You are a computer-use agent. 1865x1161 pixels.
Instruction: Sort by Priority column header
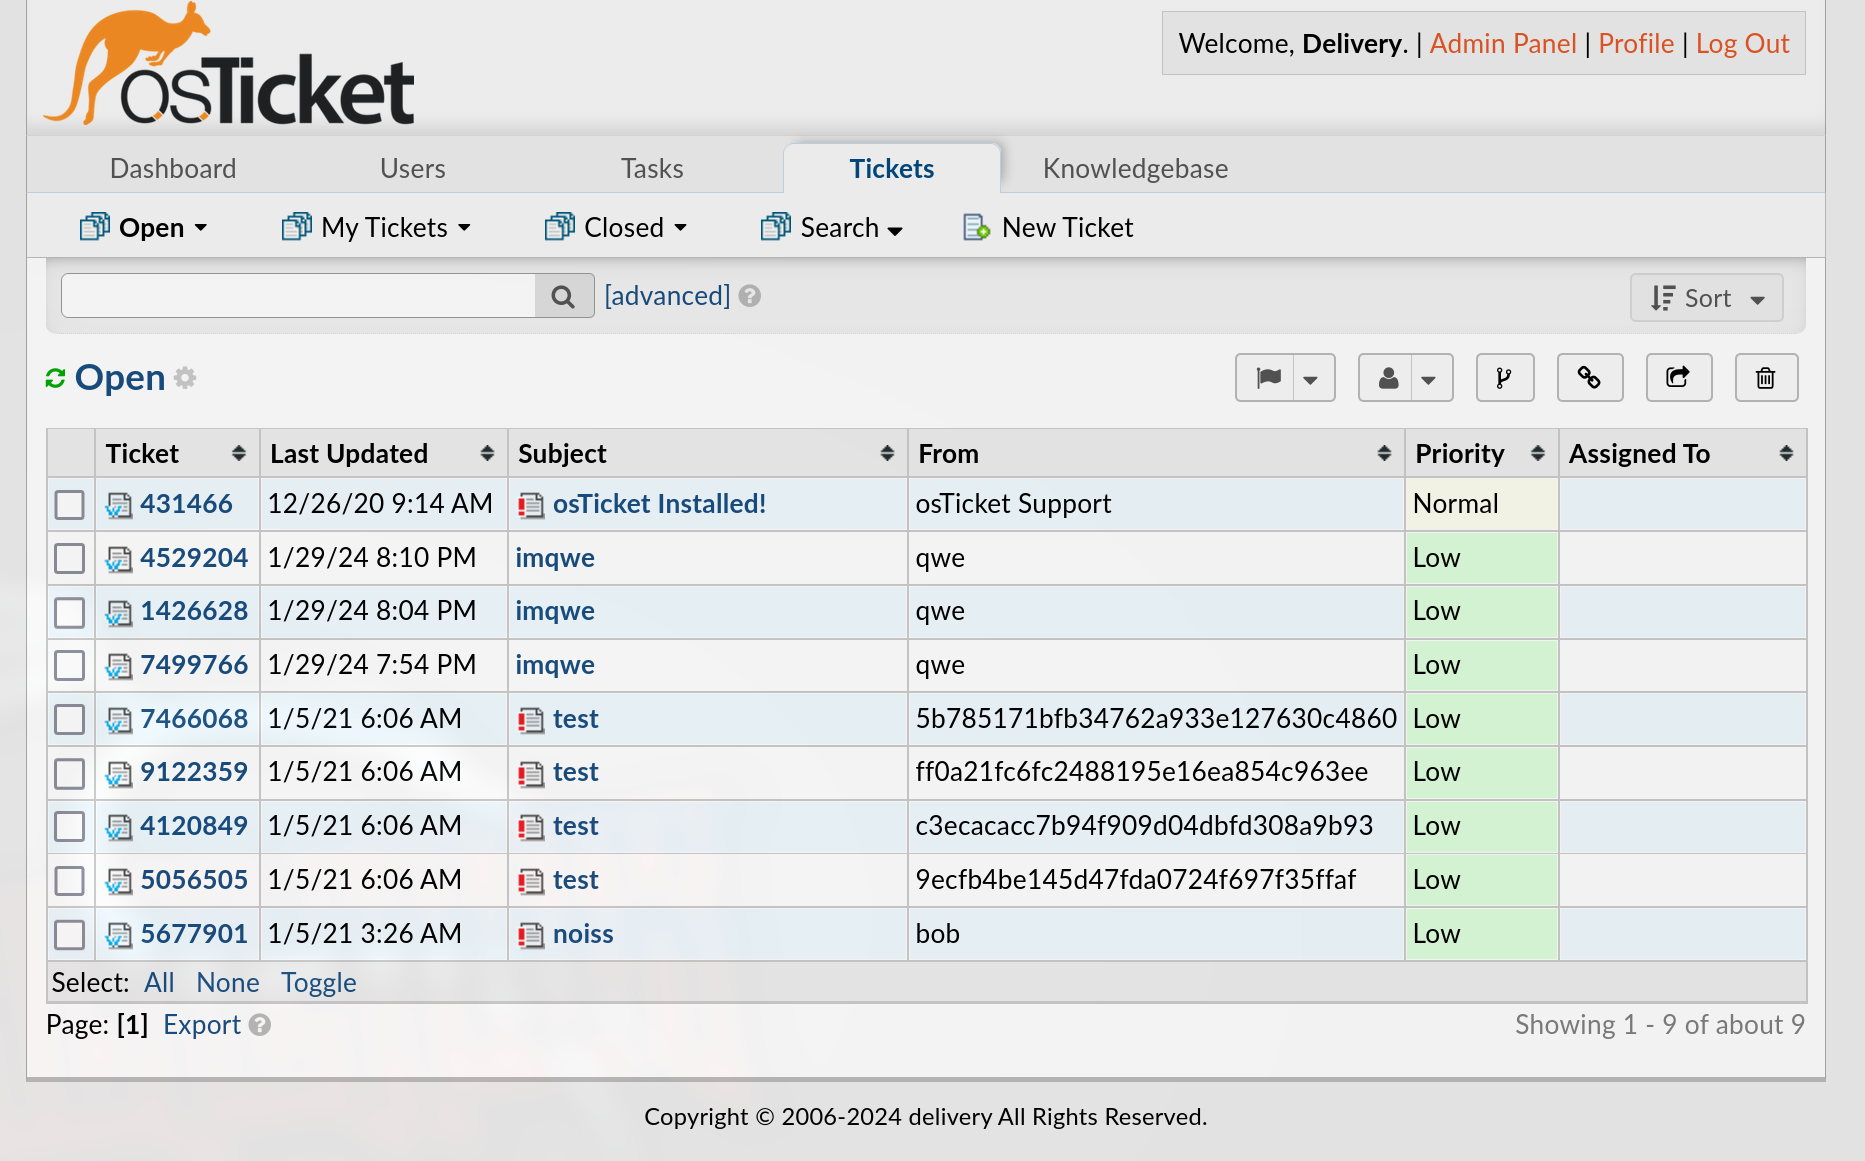(x=1481, y=454)
